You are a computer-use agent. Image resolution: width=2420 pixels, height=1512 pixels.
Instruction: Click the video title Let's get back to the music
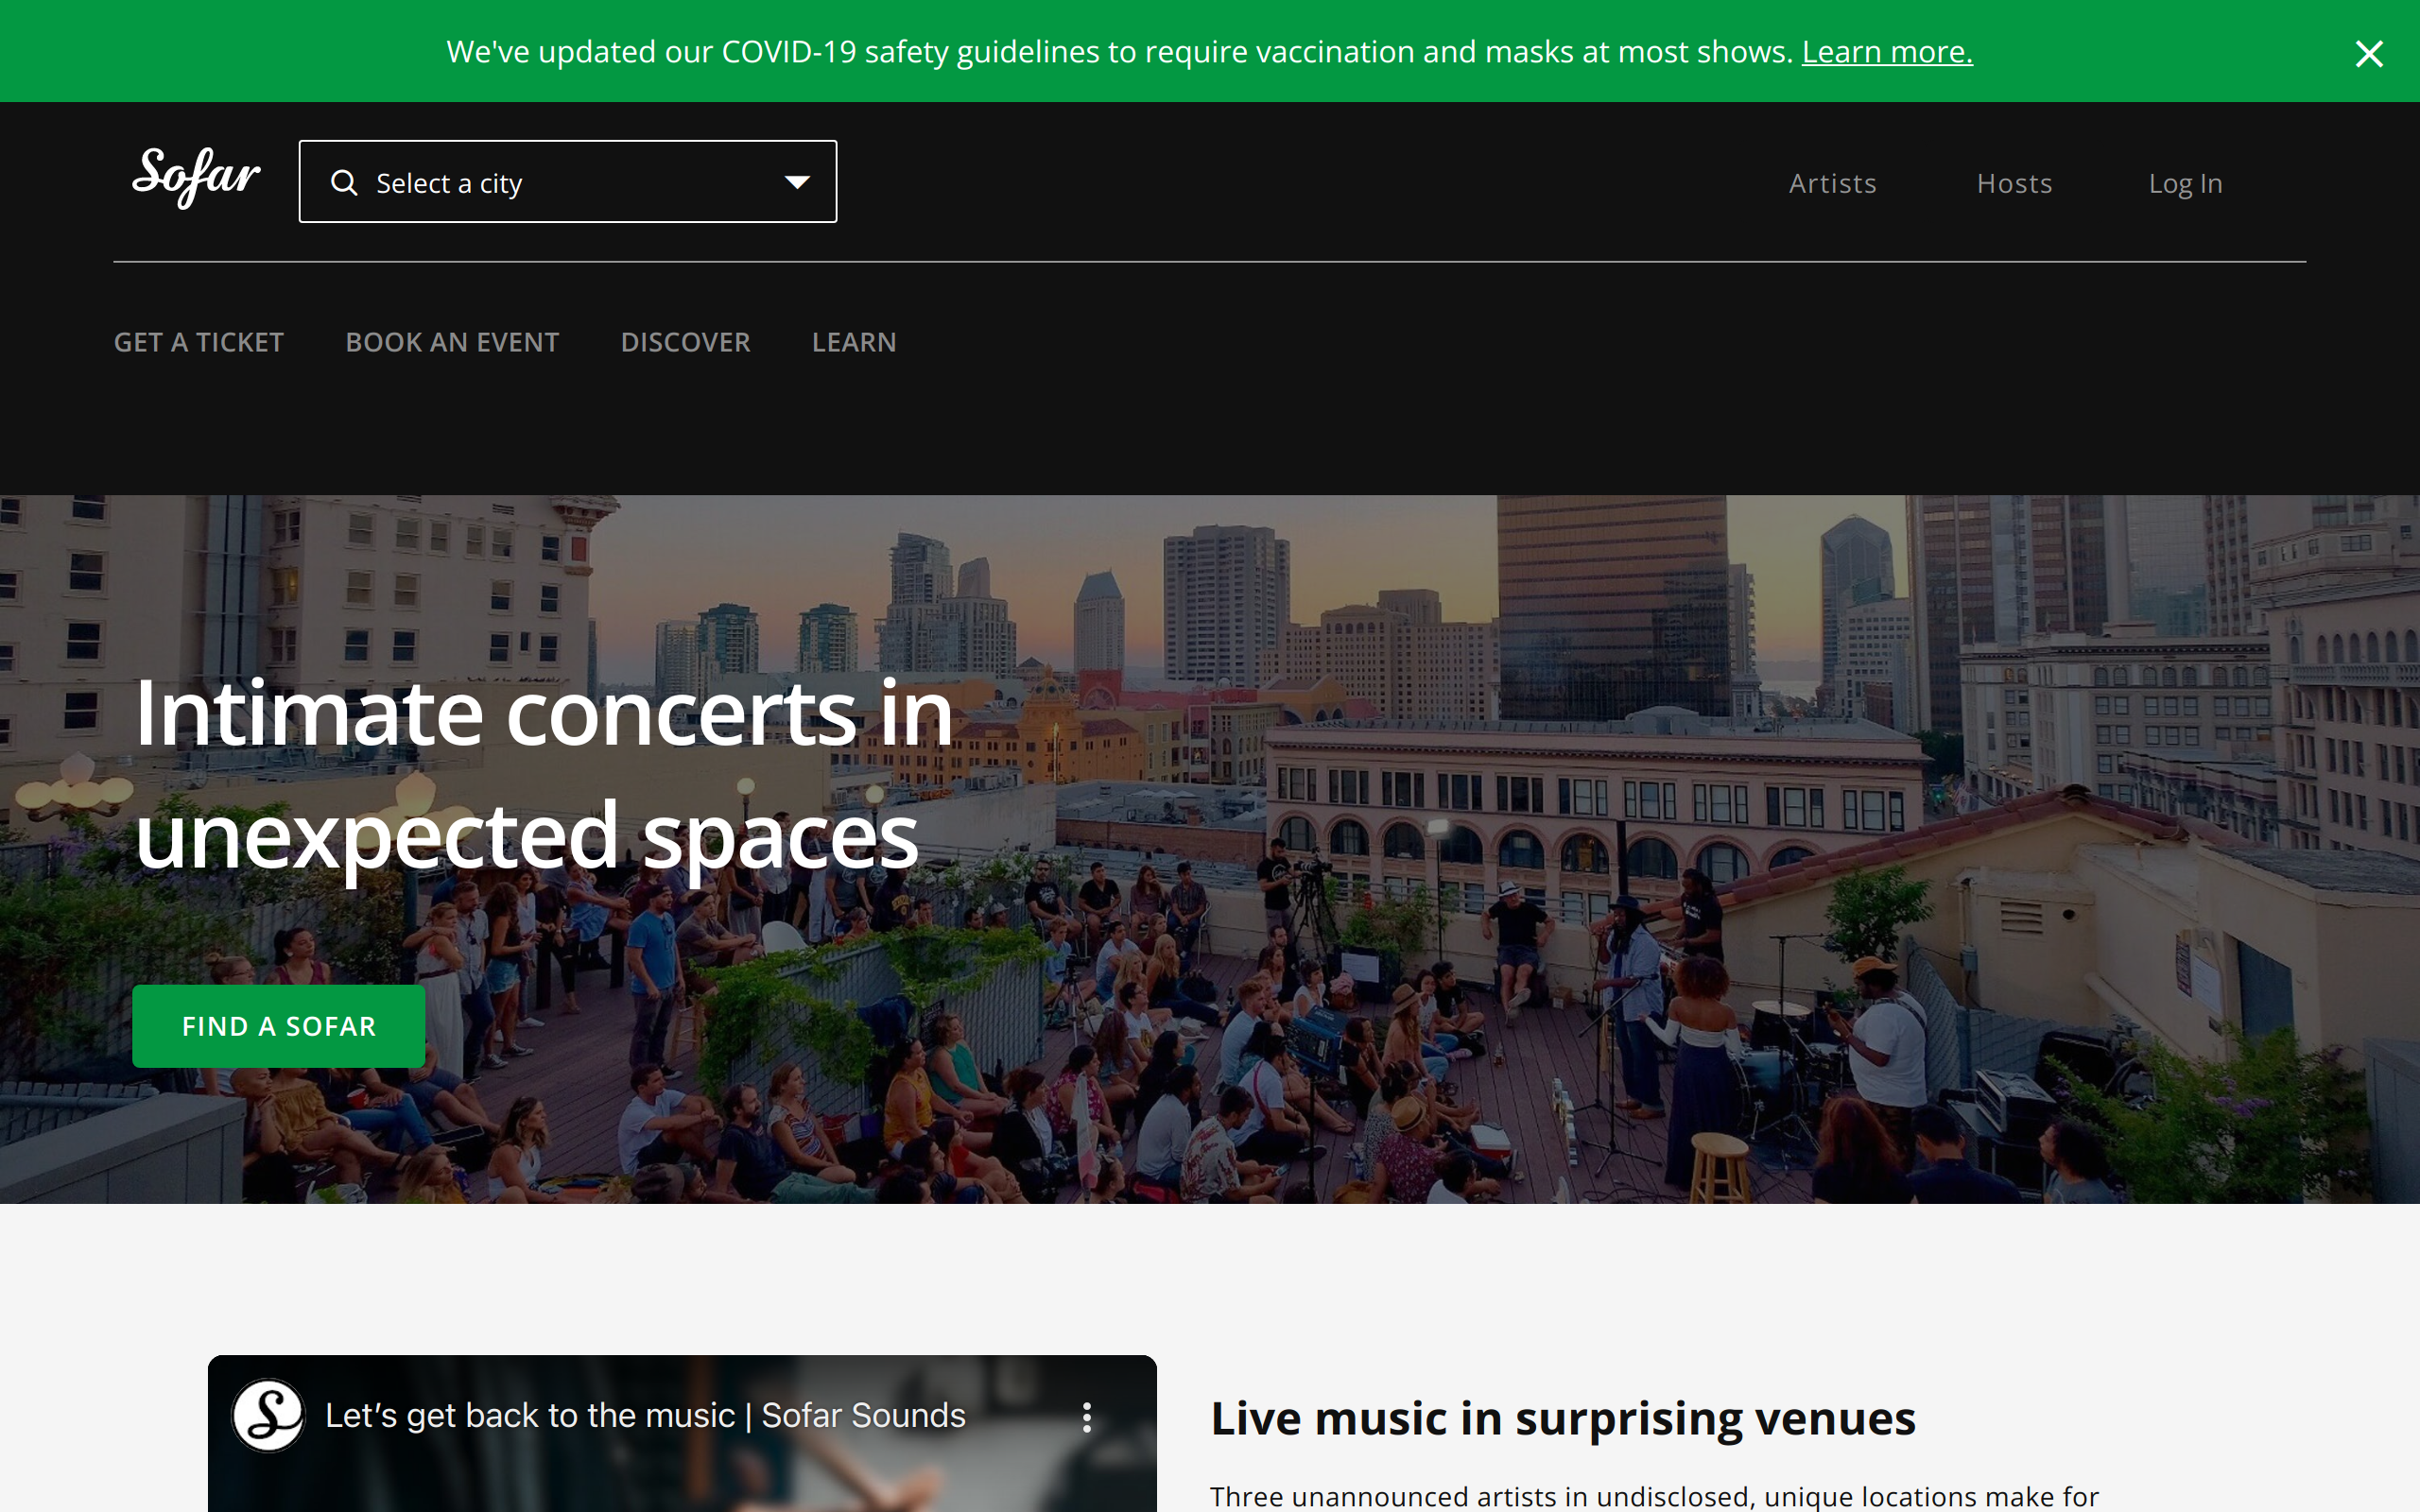[645, 1416]
